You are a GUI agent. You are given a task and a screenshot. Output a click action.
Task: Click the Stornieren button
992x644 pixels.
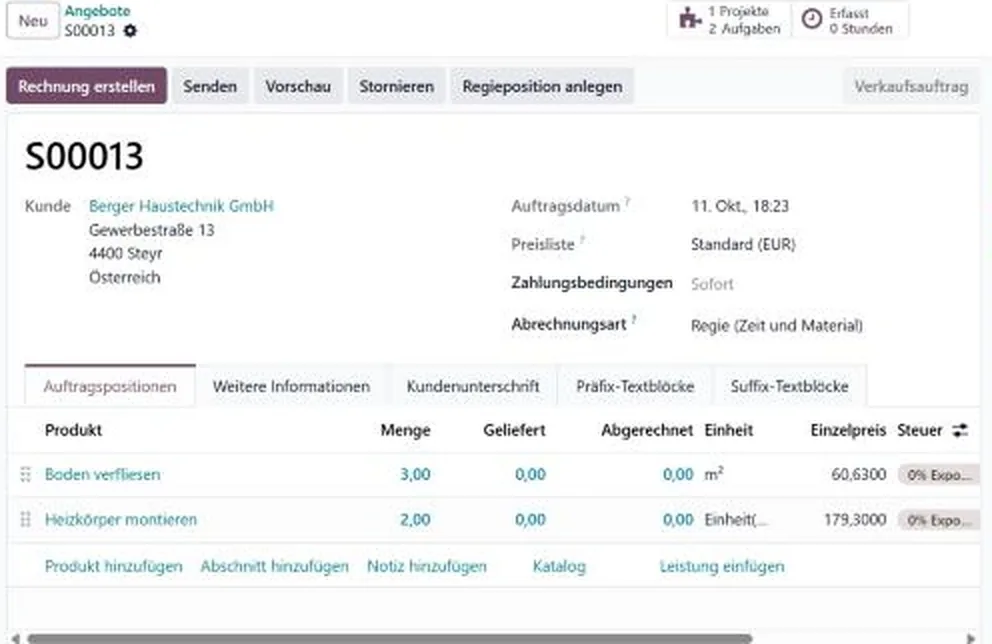[397, 86]
